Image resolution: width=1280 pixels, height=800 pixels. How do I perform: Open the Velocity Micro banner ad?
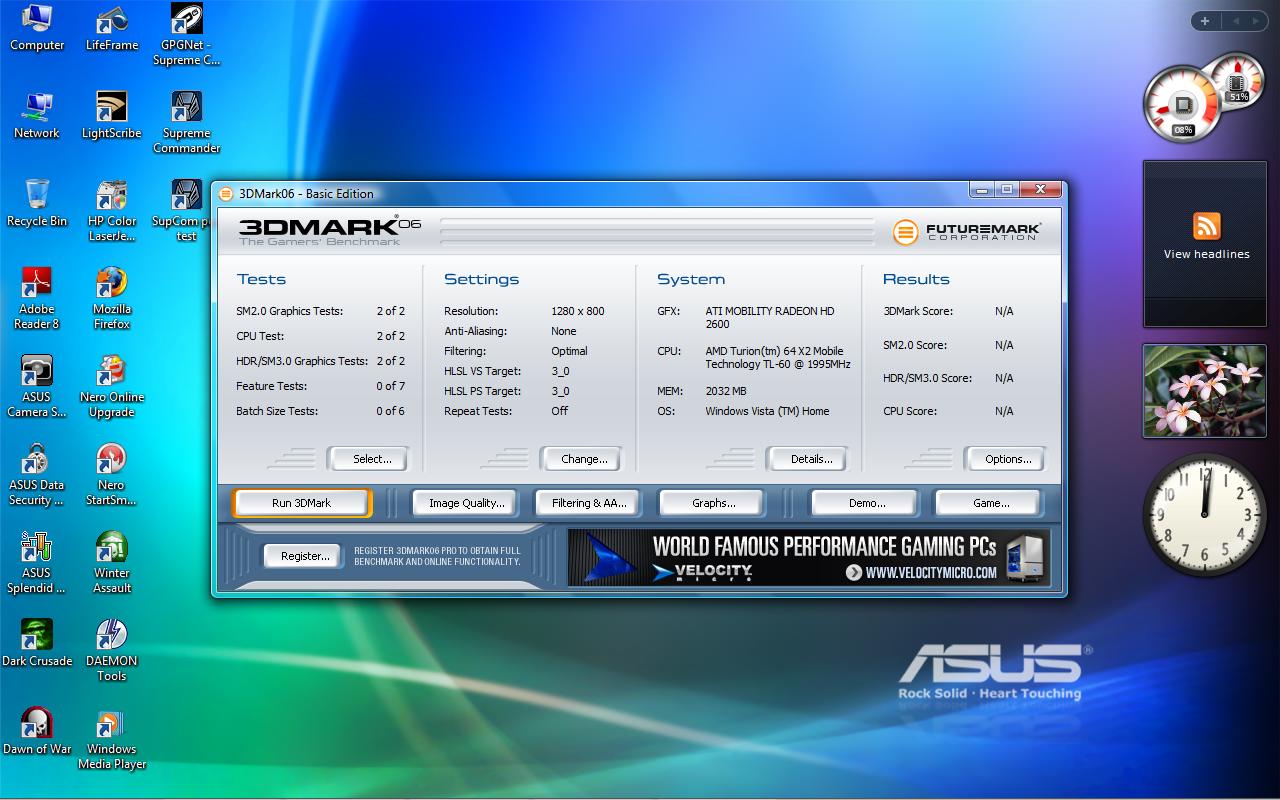(x=809, y=557)
